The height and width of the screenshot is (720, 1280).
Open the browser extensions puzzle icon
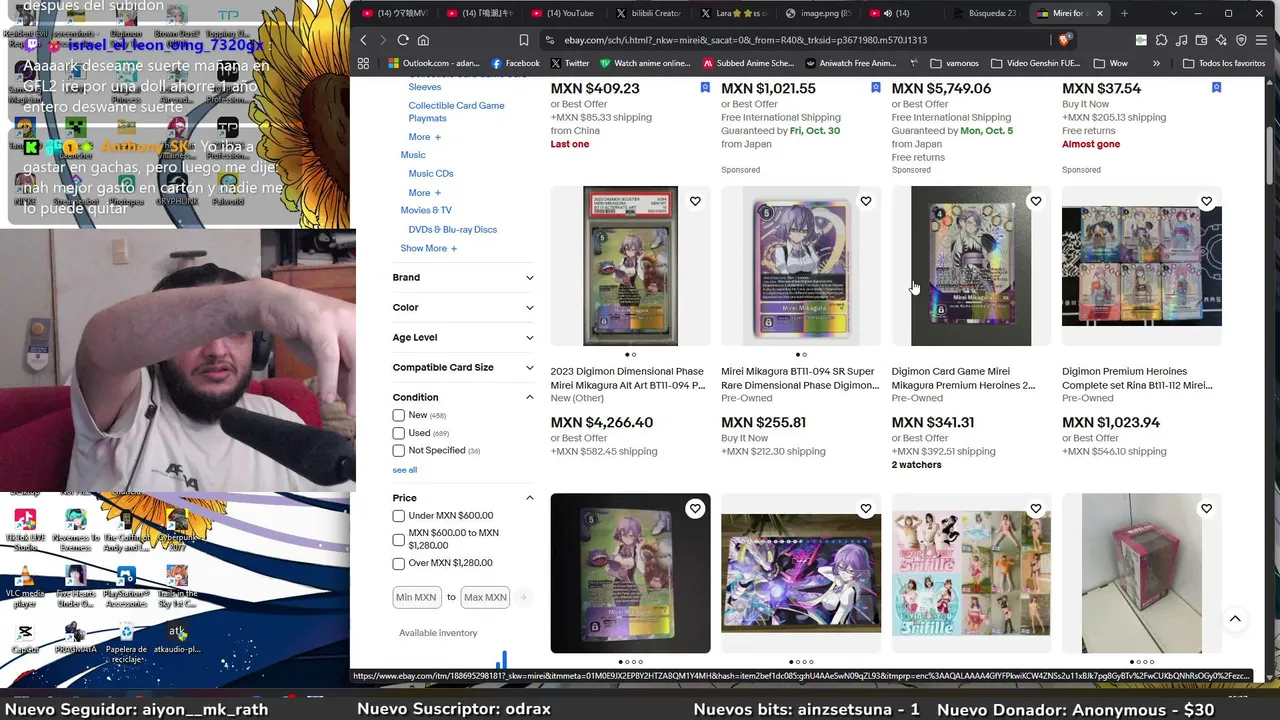point(1161,40)
